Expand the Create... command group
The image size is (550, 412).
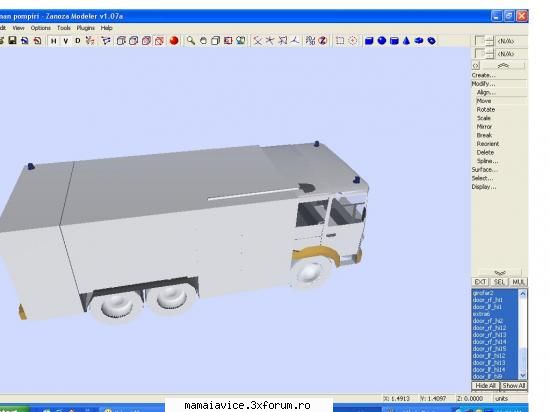(484, 75)
